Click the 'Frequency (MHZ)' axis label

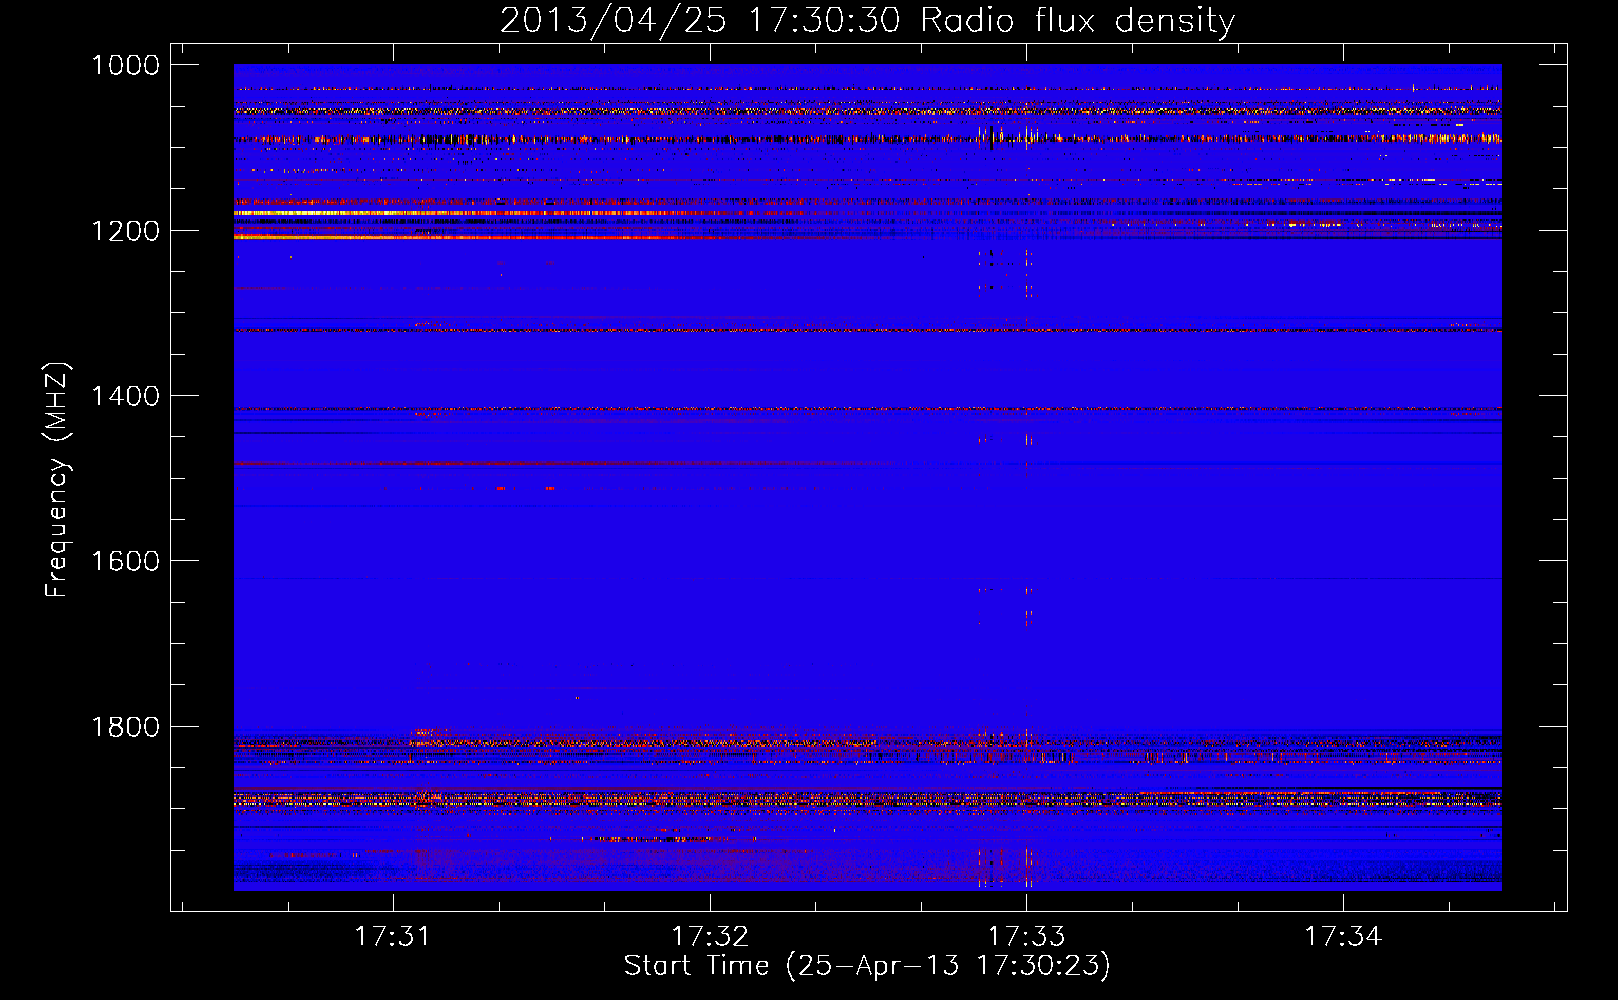57,480
